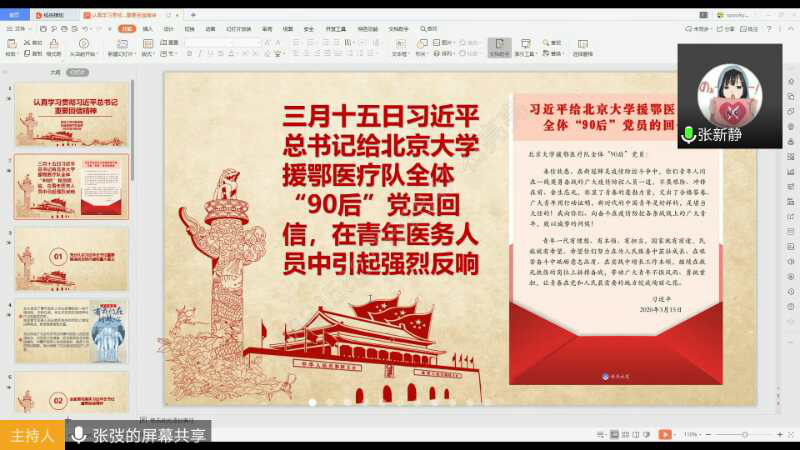This screenshot has height=450, width=800.
Task: Click the zoom out minus icon
Action: pos(708,434)
